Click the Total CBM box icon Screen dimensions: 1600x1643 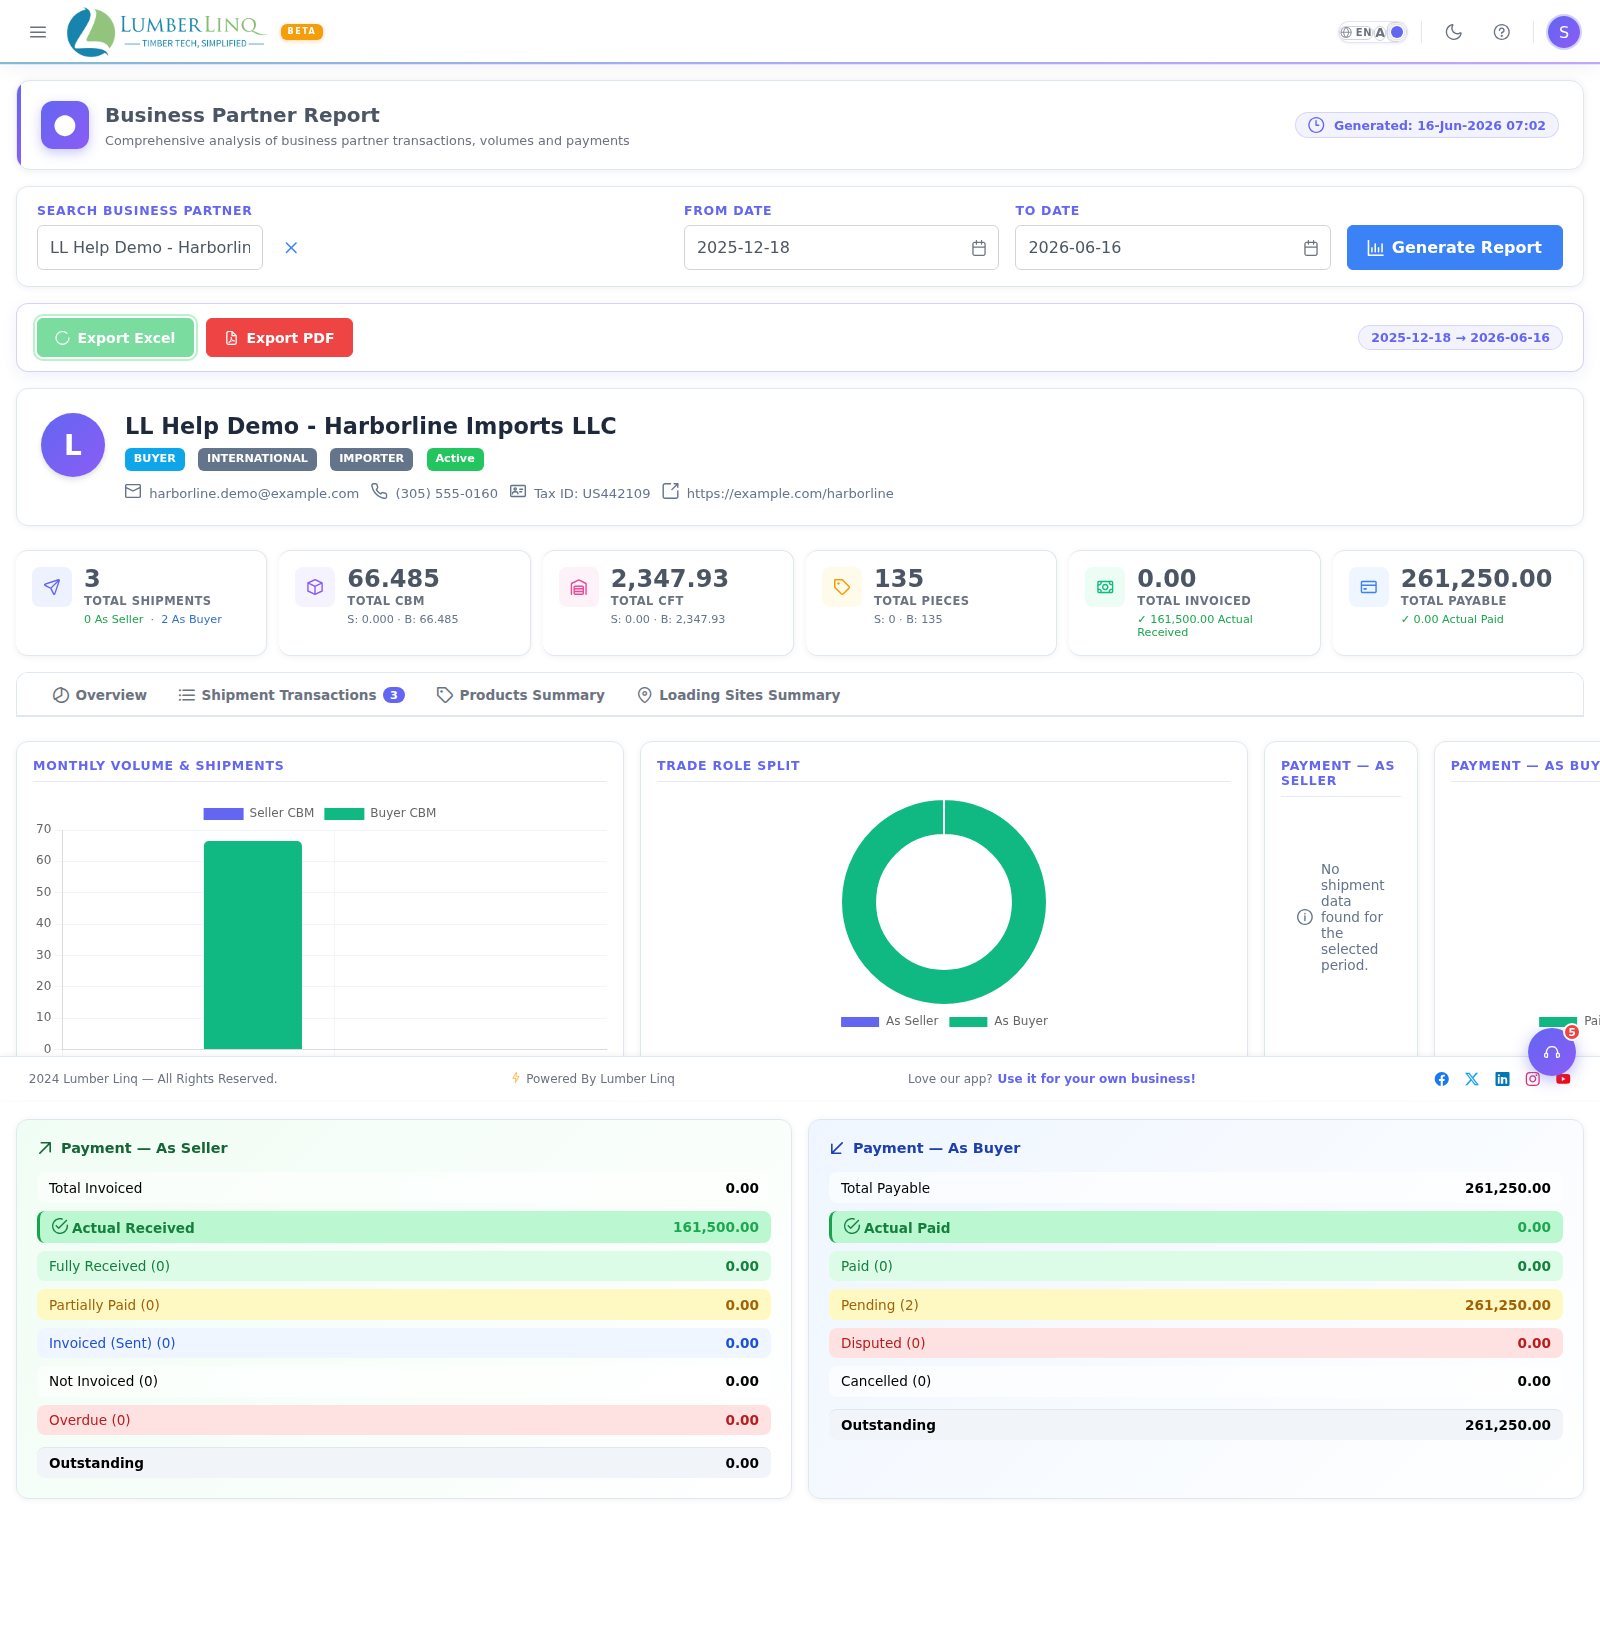(x=315, y=587)
